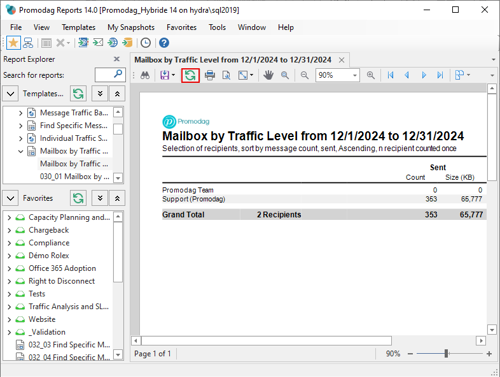Click the zoom in magnifier icon

click(x=370, y=75)
